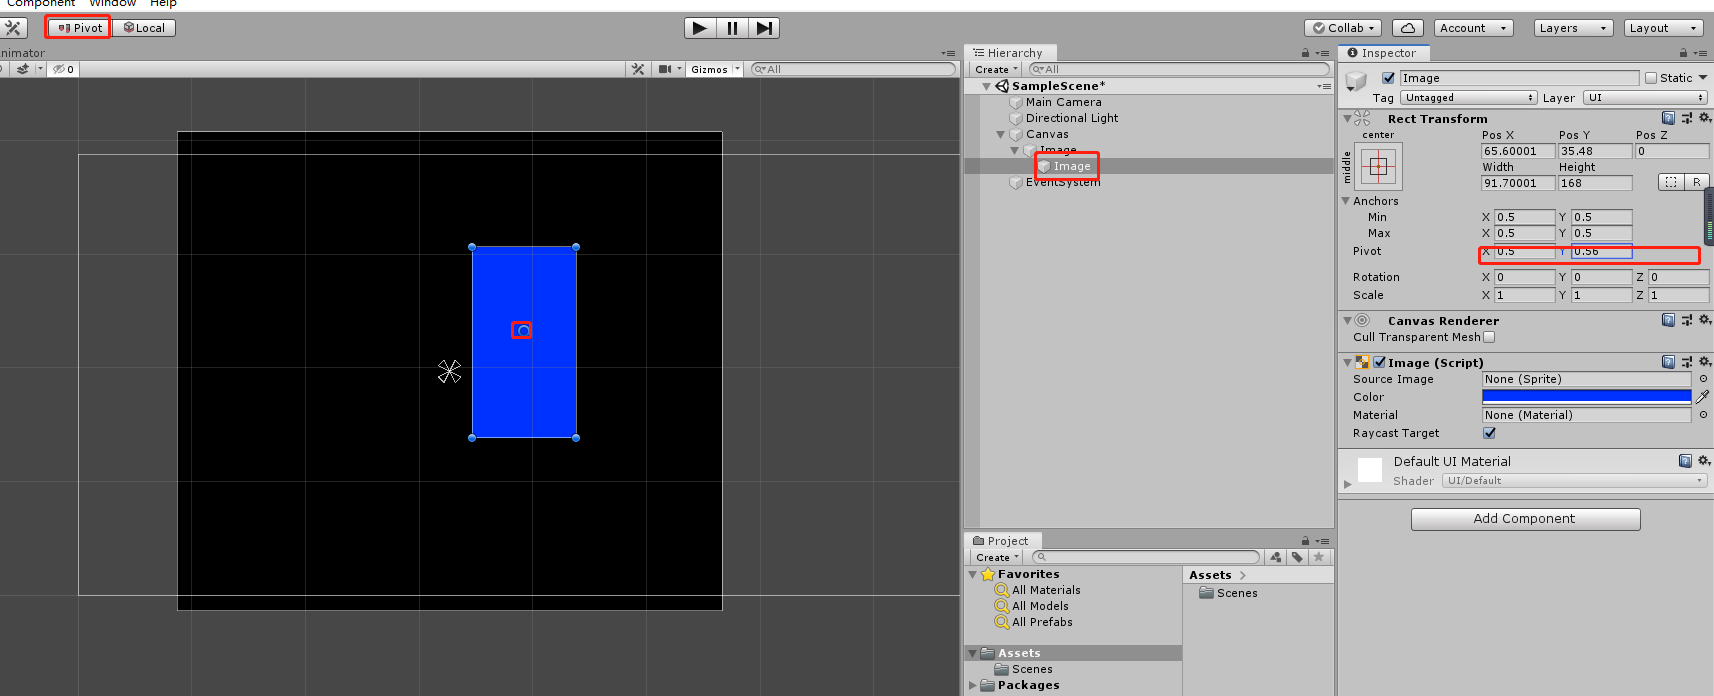Select the custom editor tools icon in the top toolbar
Screen dimensions: 1714x696
tap(13, 28)
